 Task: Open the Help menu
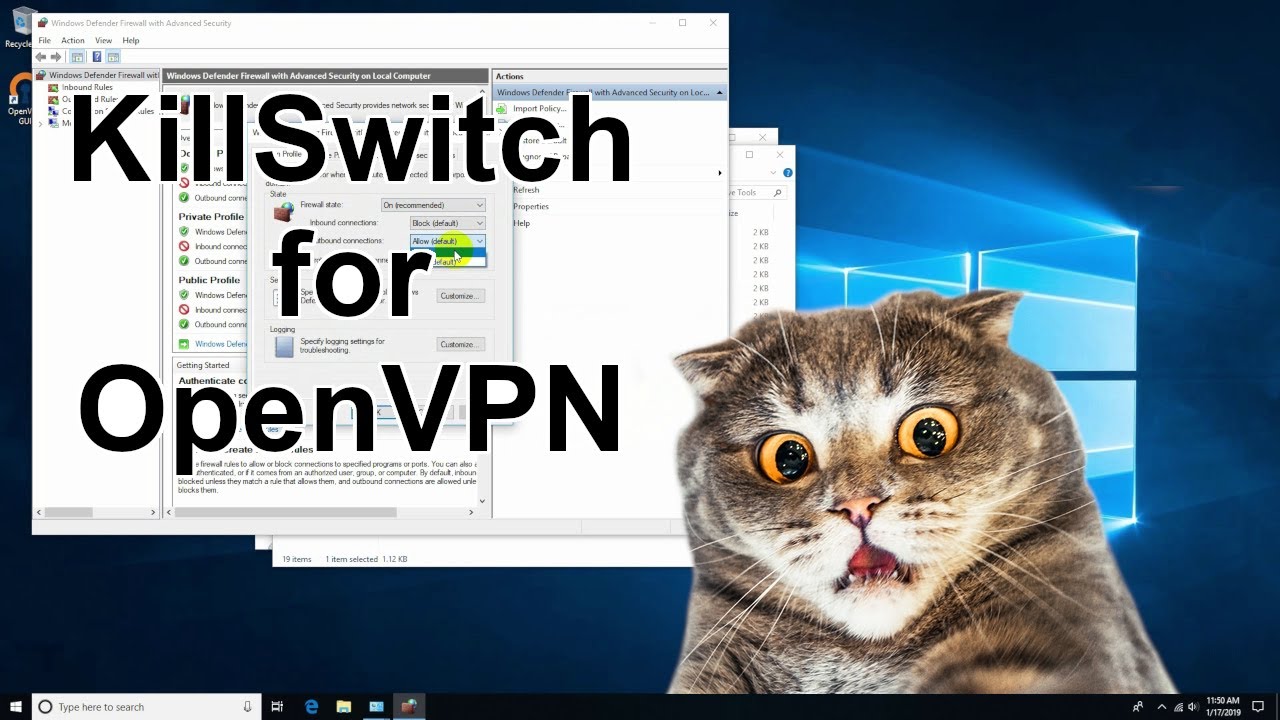click(131, 40)
